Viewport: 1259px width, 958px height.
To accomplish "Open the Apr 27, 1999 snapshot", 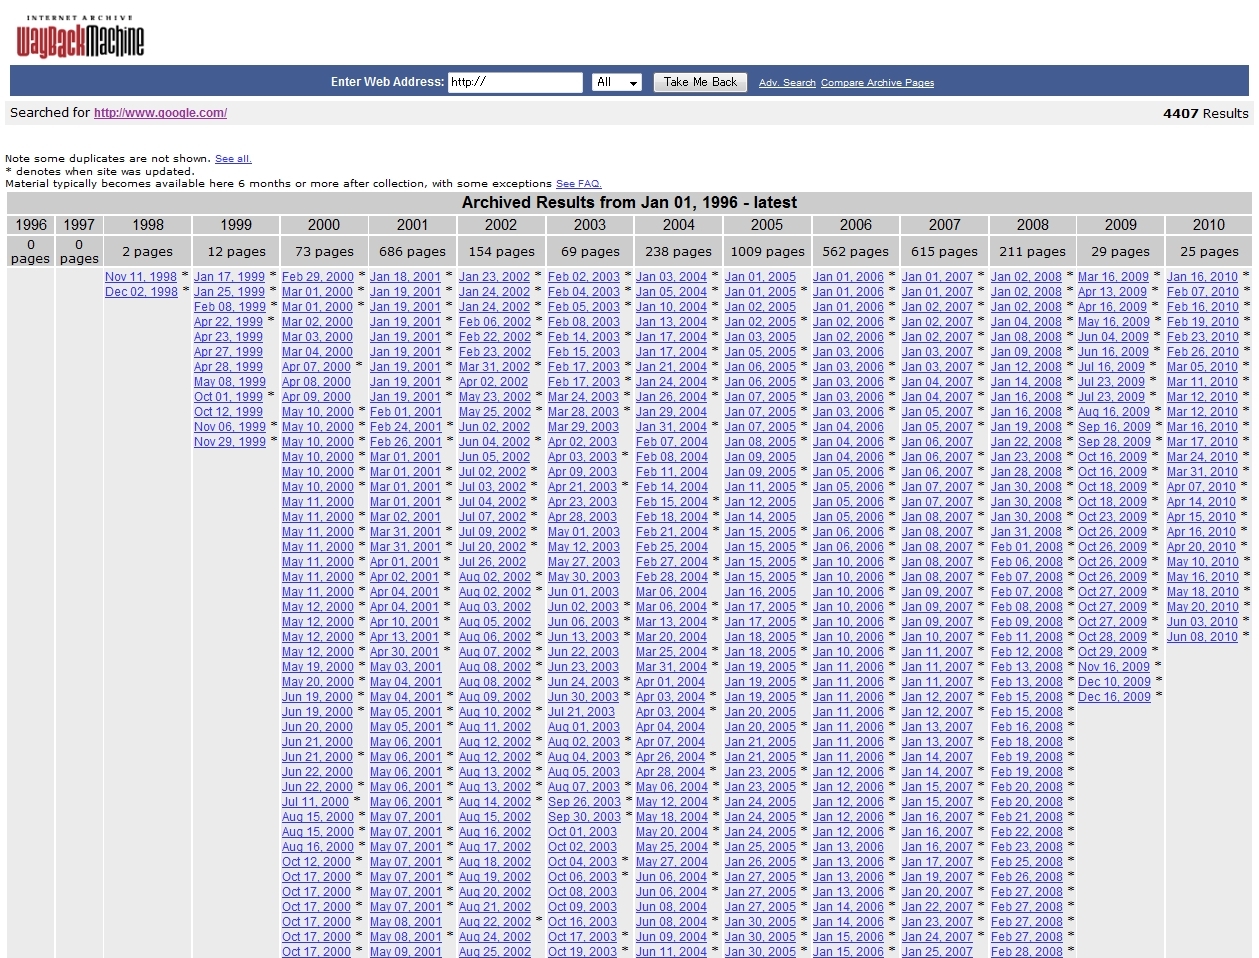I will (x=228, y=352).
